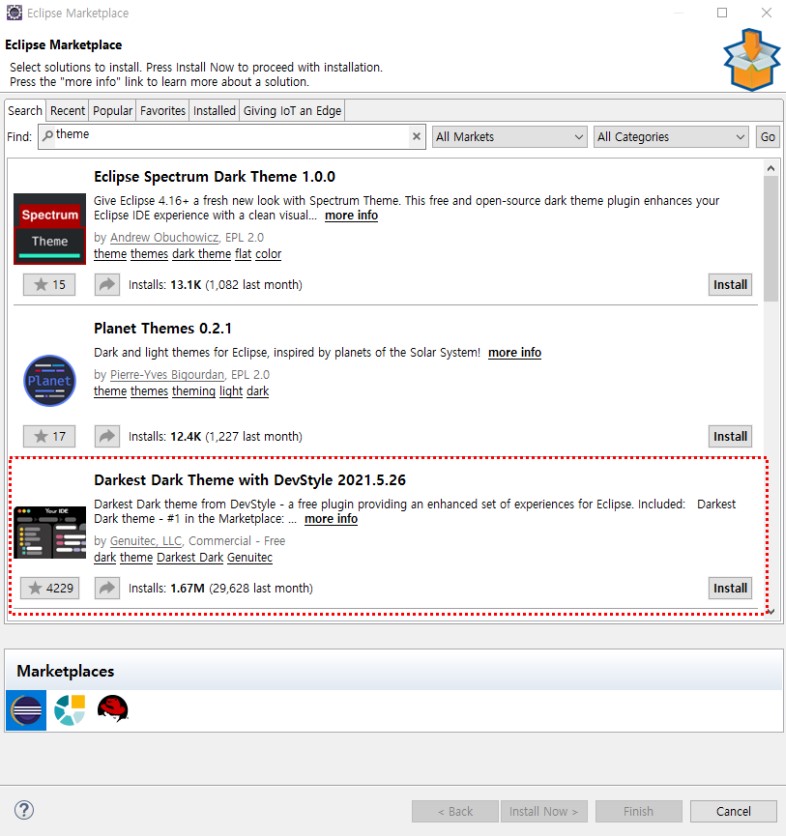Click the 'flat' tag under Spectrum Theme

tap(243, 254)
